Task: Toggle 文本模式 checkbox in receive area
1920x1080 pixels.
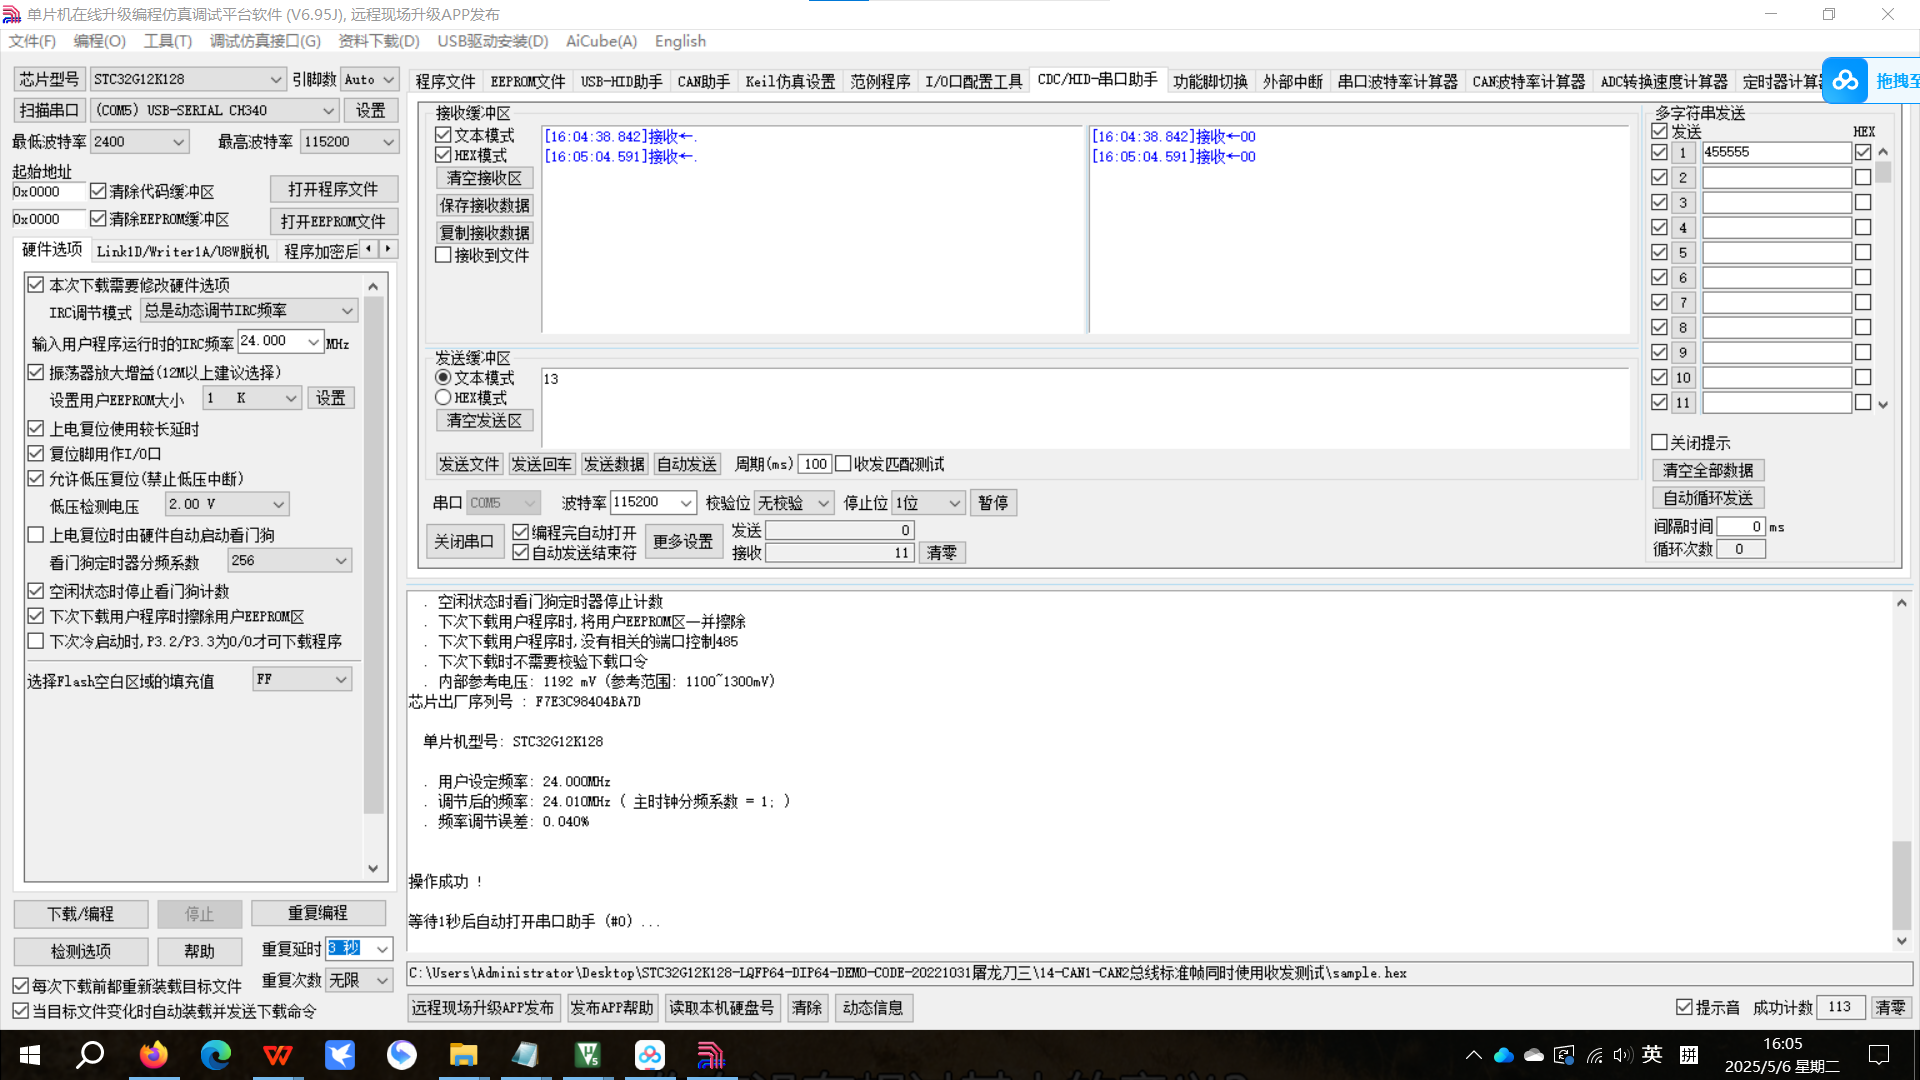Action: click(x=443, y=134)
